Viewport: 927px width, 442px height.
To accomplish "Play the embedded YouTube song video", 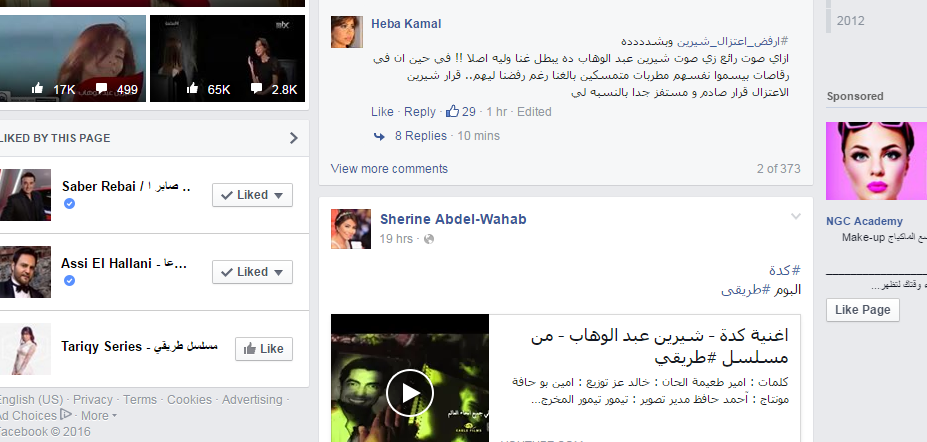I will tap(410, 393).
